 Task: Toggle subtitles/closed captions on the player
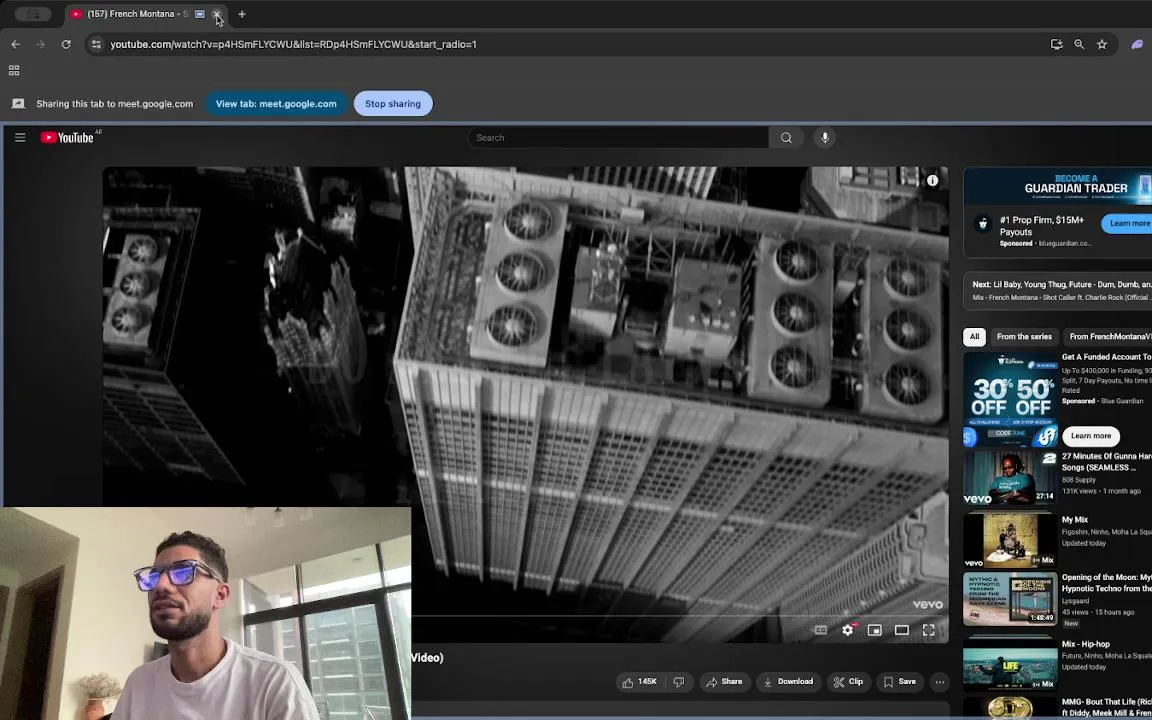pyautogui.click(x=821, y=630)
